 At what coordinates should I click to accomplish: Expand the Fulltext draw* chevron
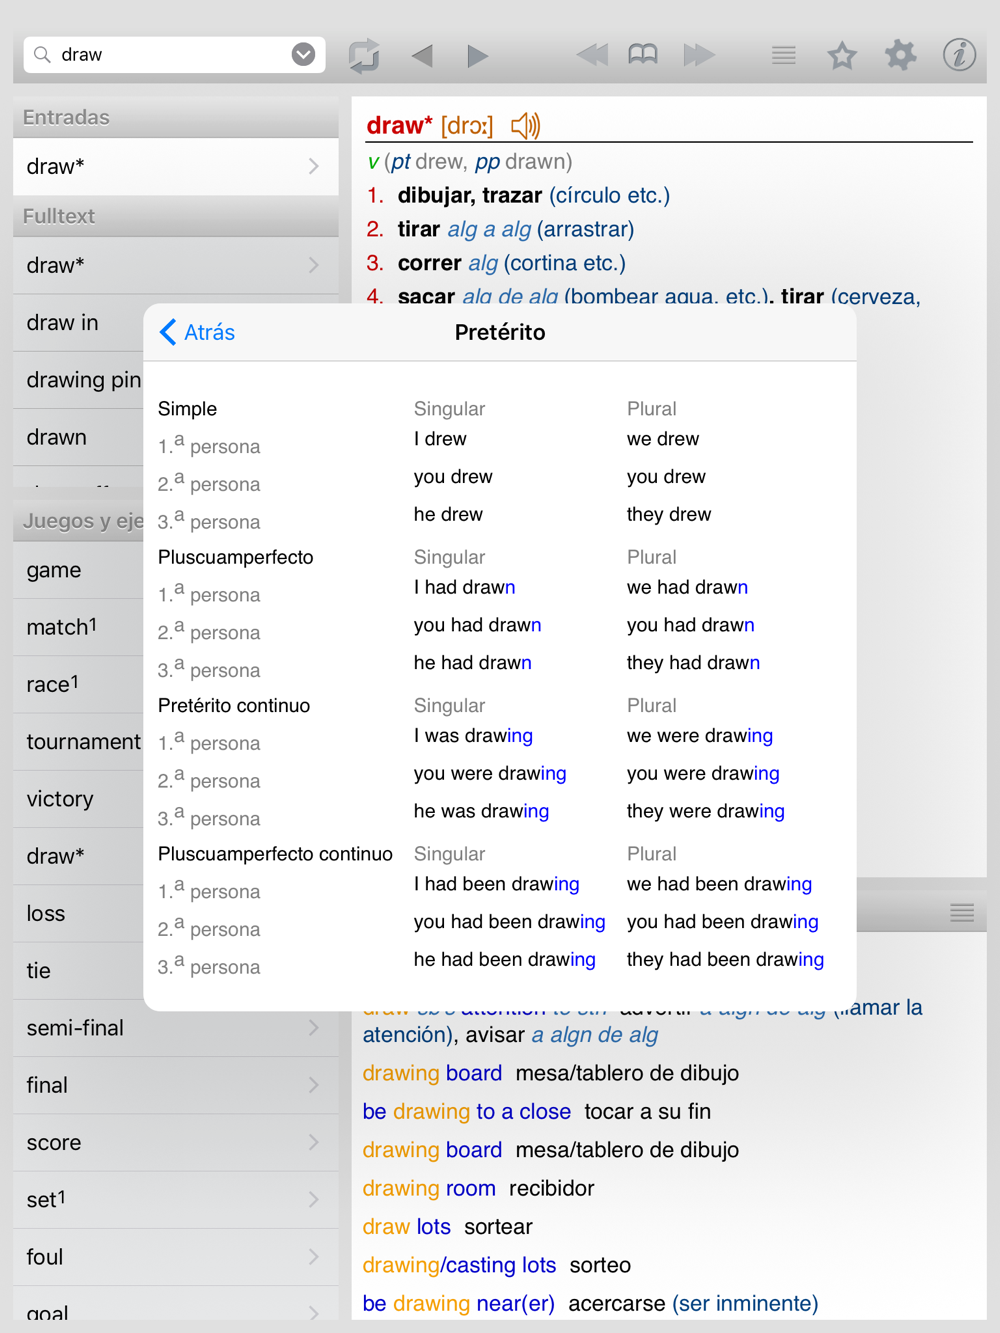click(x=314, y=265)
